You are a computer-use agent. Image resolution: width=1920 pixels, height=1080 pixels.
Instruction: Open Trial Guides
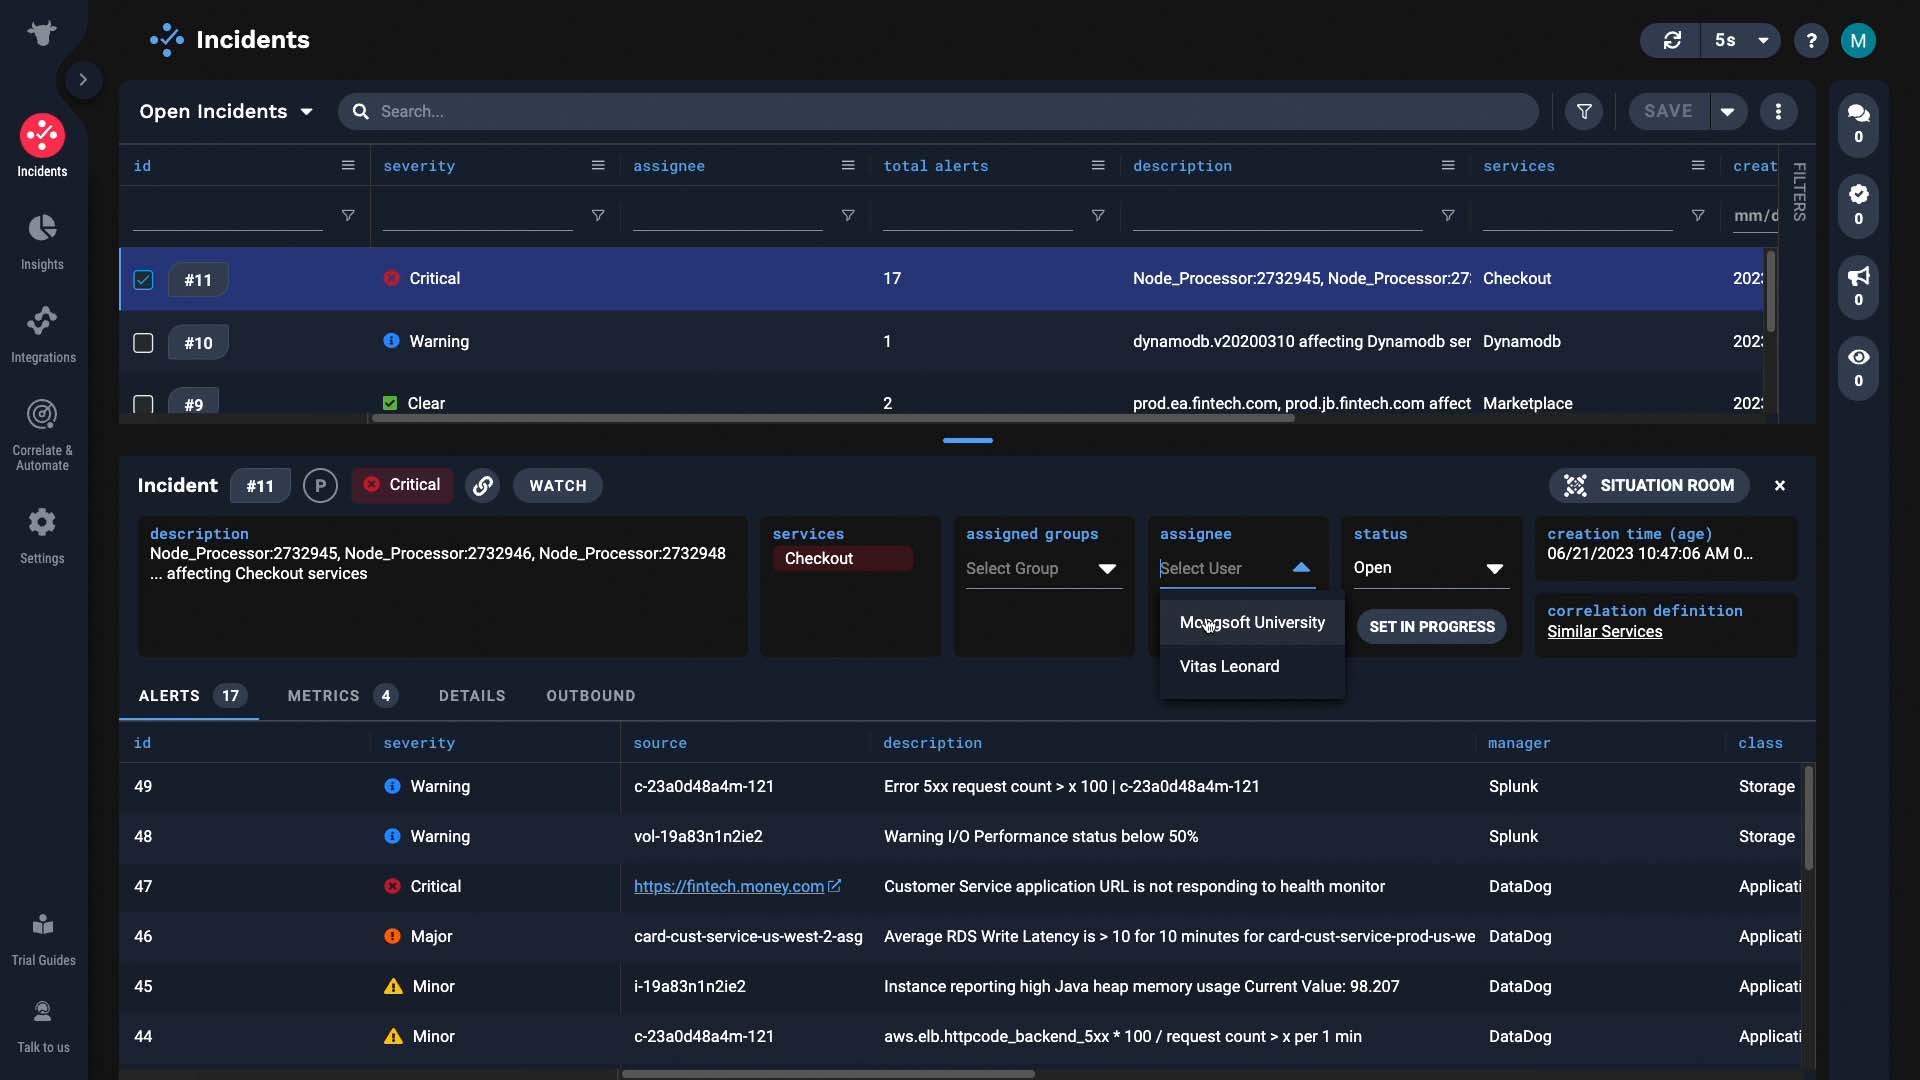42,939
